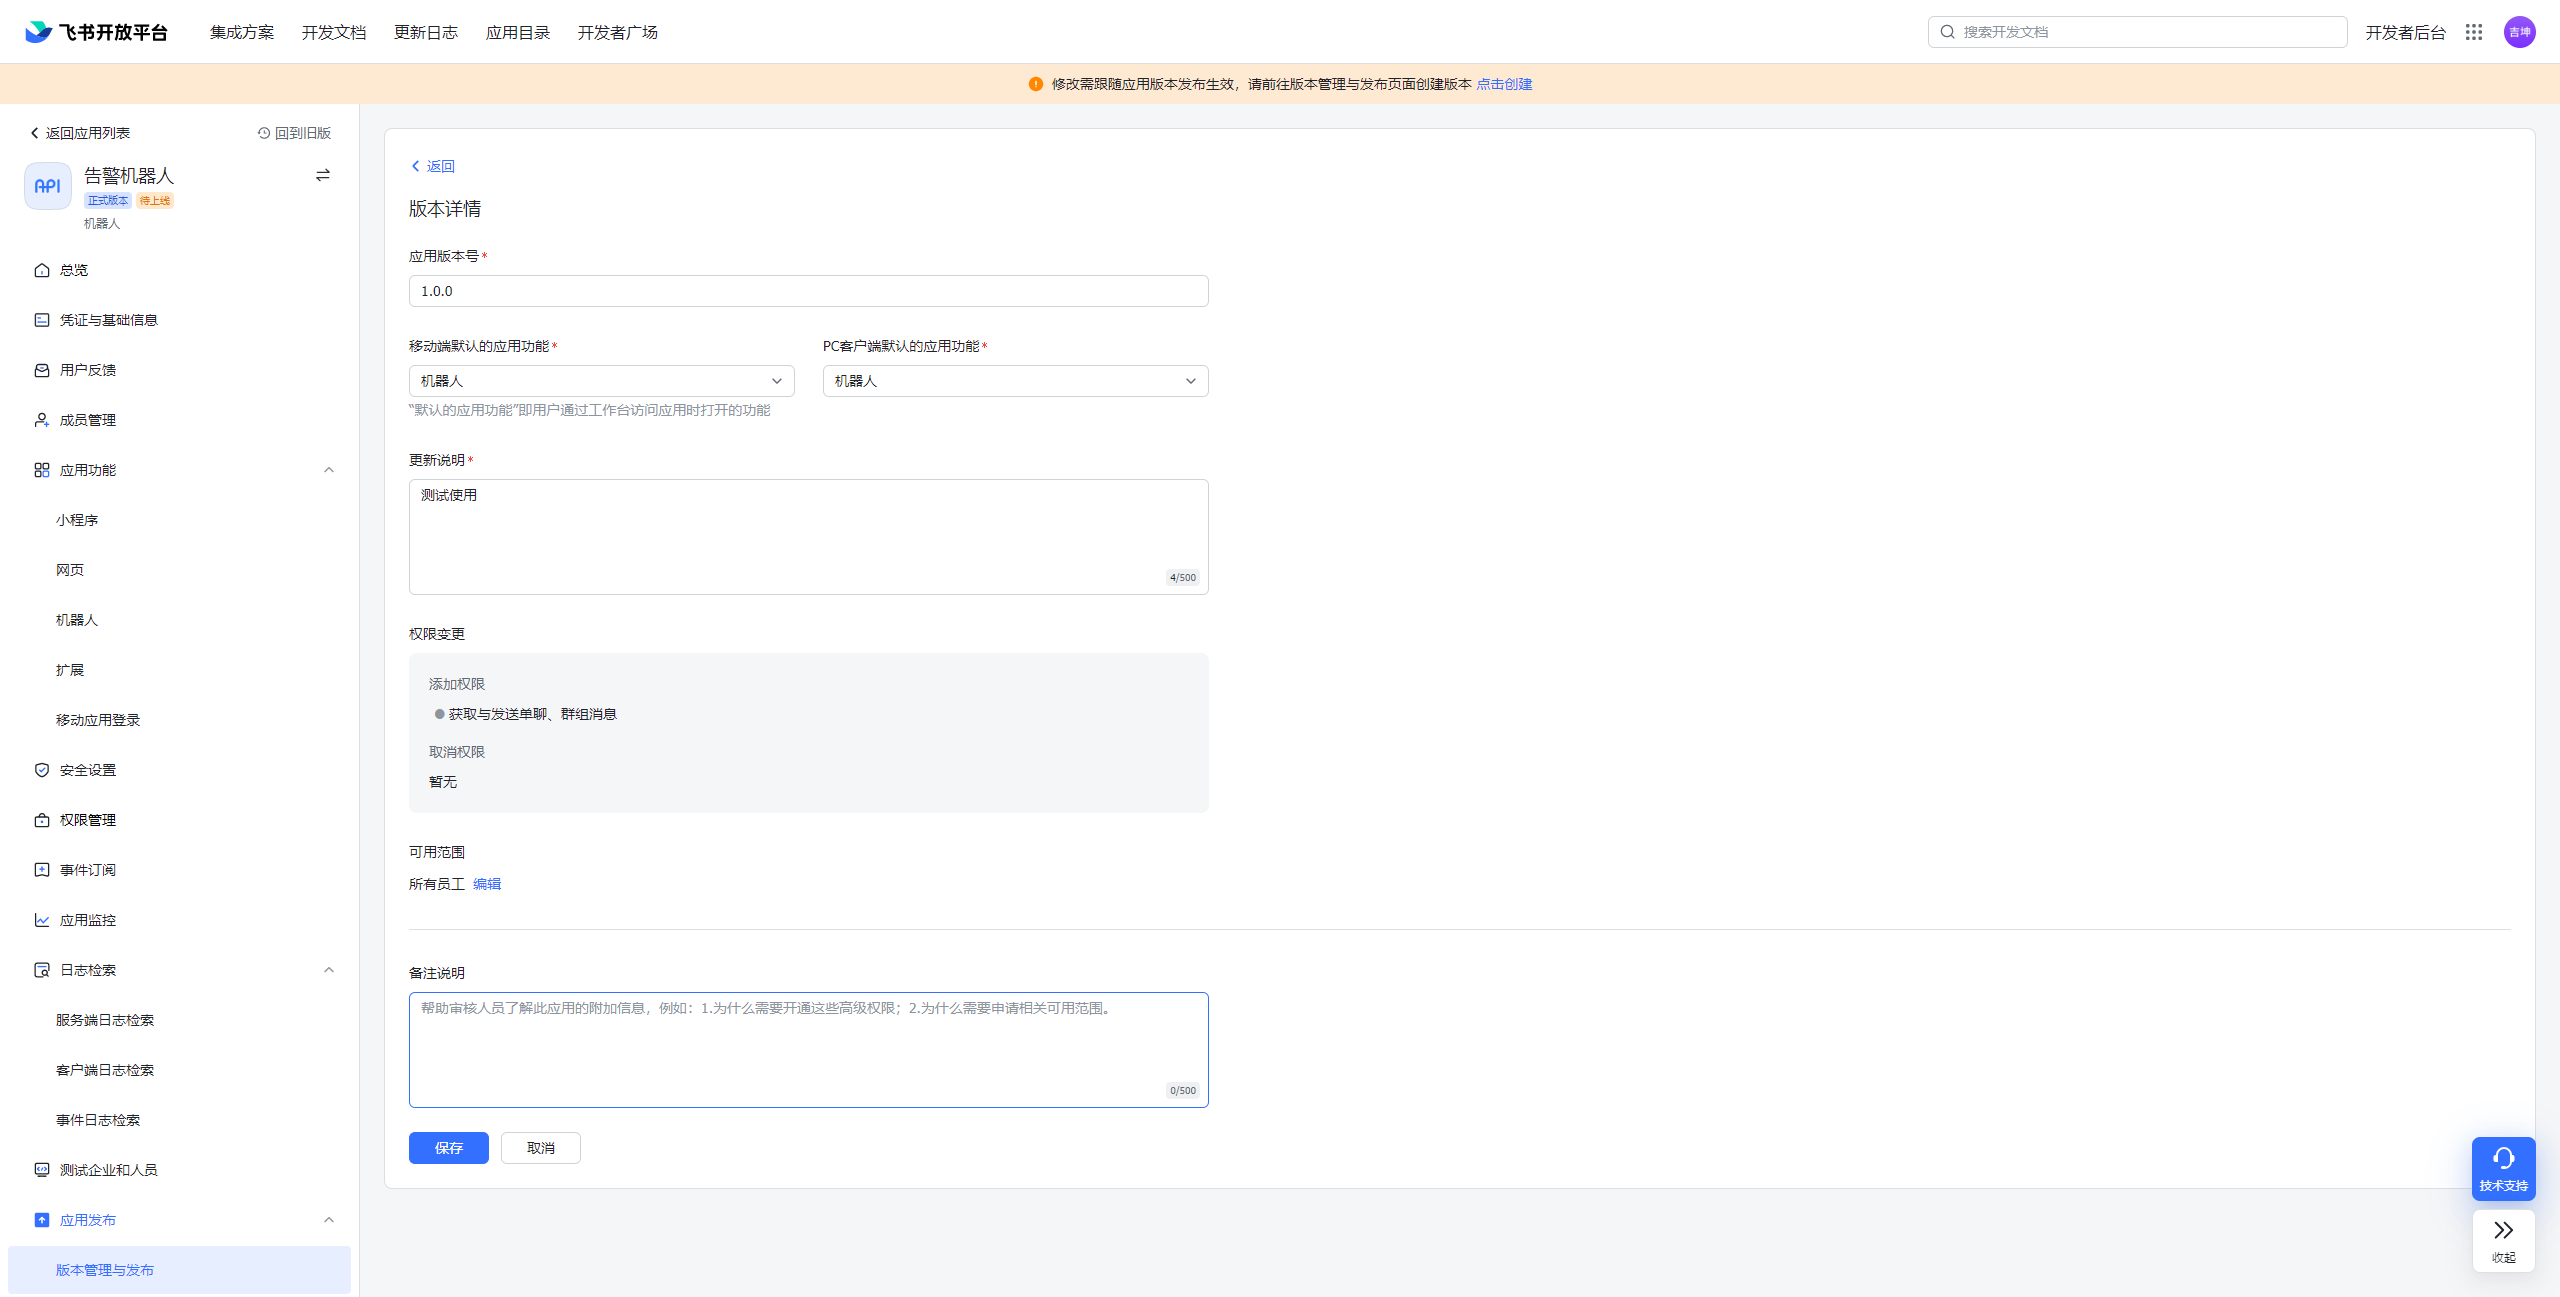Collapse the floating panel with 收起
Image resolution: width=2560 pixels, height=1297 pixels.
point(2503,1241)
